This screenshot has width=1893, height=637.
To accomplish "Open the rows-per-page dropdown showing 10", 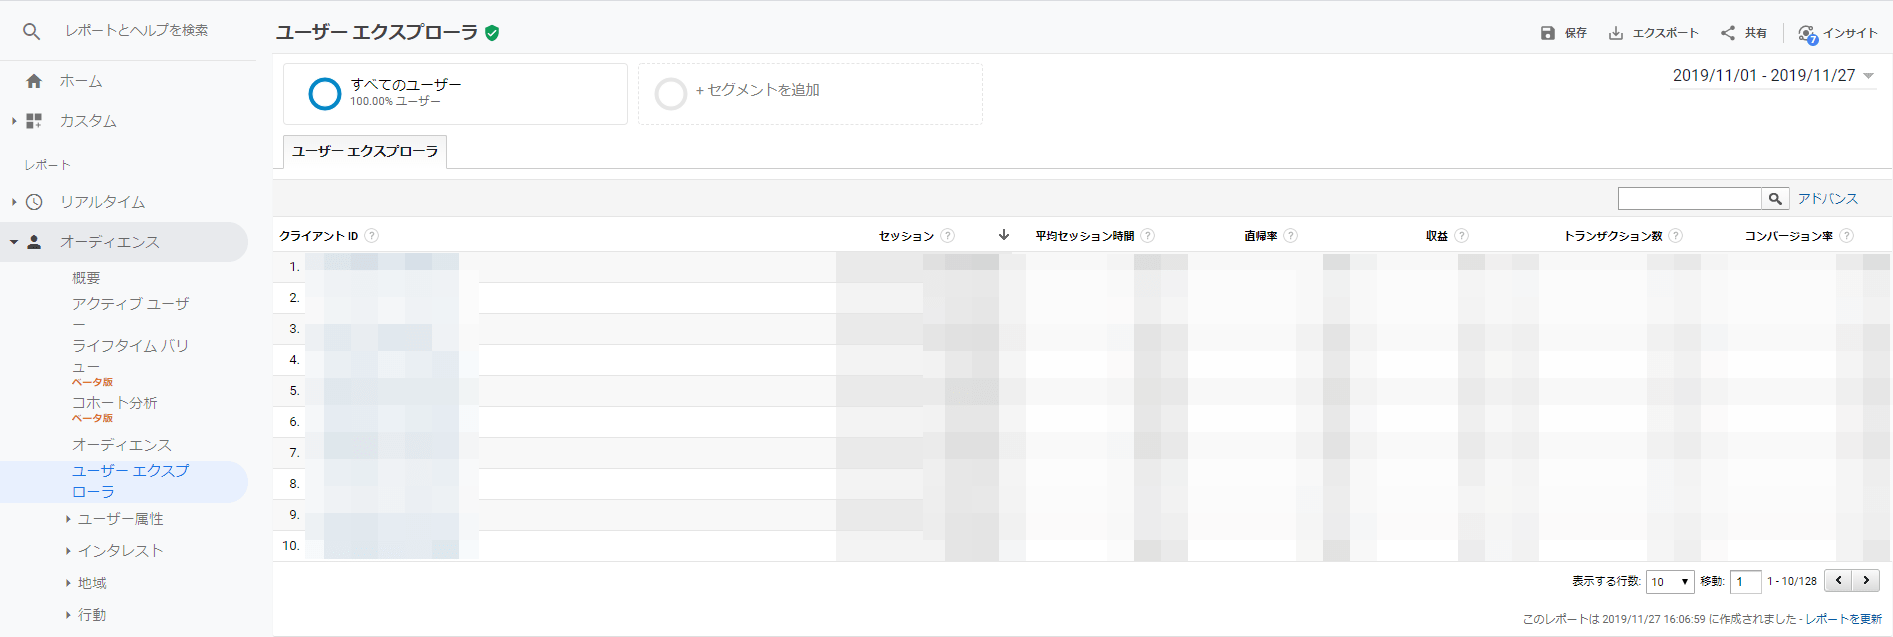I will point(1670,582).
